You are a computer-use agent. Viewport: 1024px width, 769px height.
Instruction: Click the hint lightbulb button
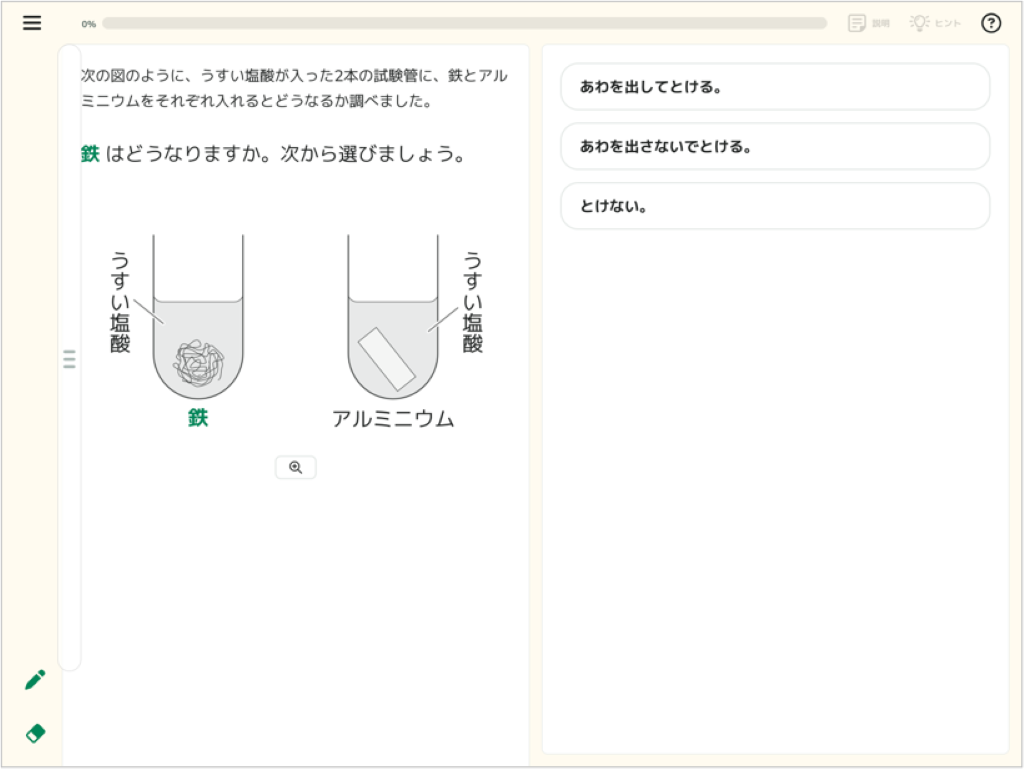click(x=935, y=24)
